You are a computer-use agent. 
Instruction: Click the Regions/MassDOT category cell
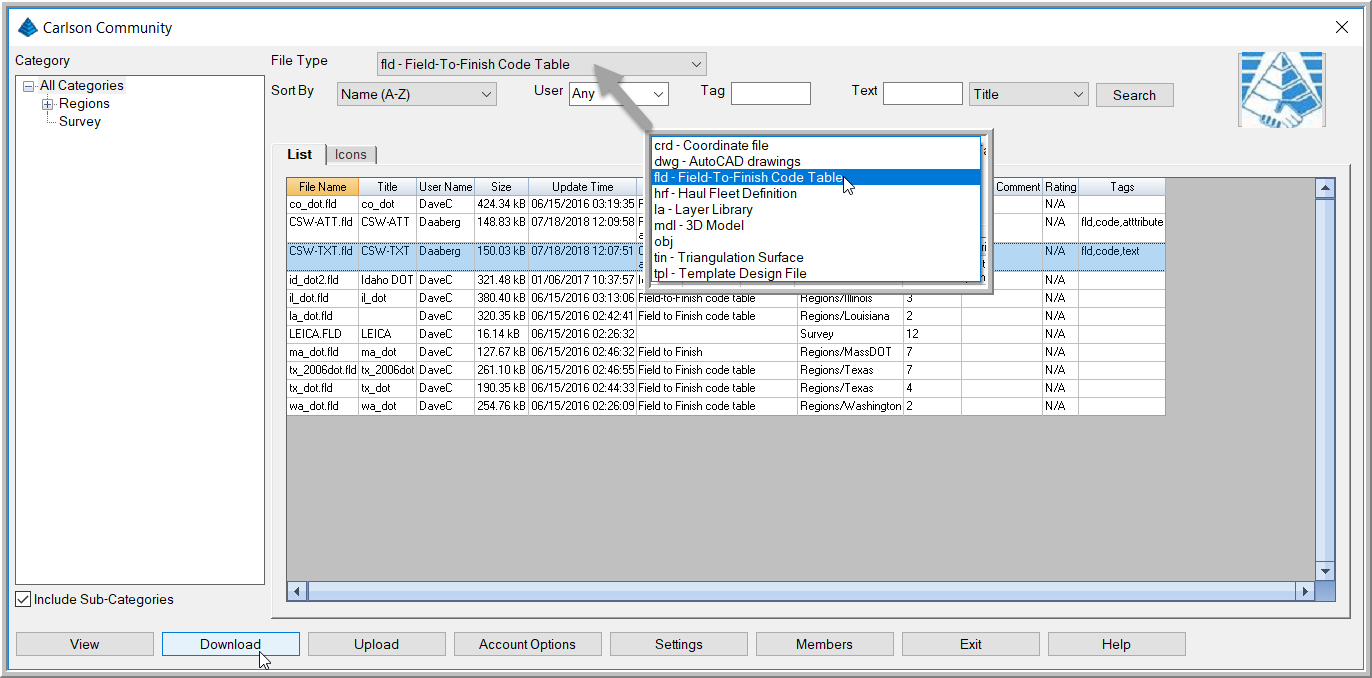coord(850,352)
